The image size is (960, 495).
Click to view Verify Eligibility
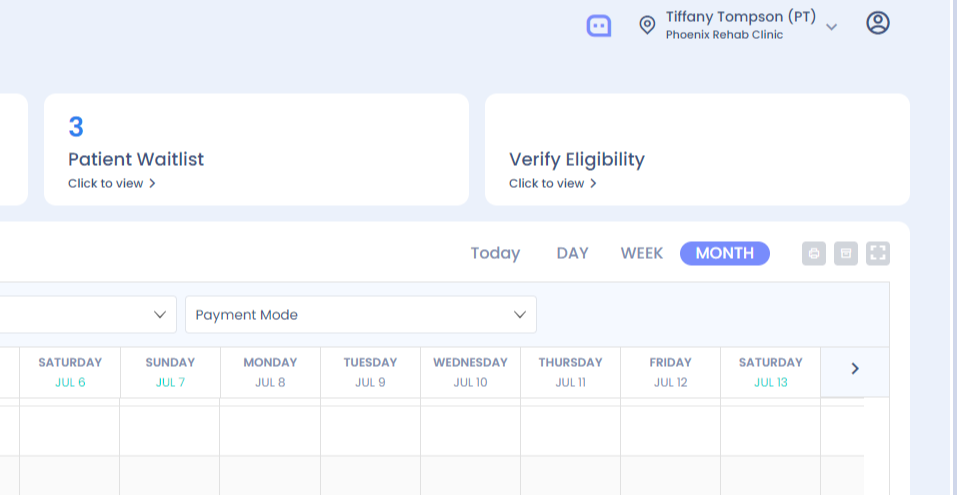553,183
